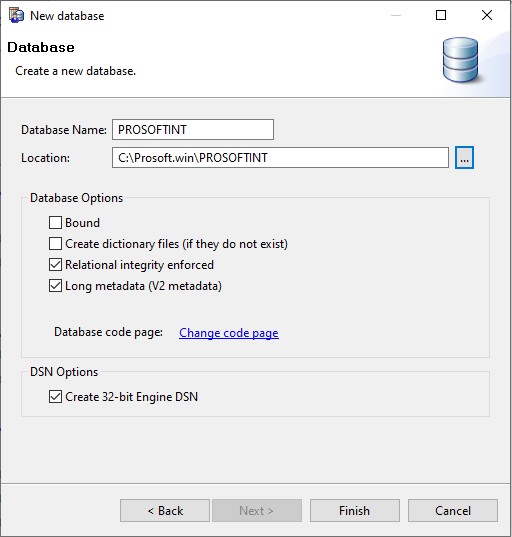Cancel the new database wizard
The image size is (512, 537).
pos(453,511)
